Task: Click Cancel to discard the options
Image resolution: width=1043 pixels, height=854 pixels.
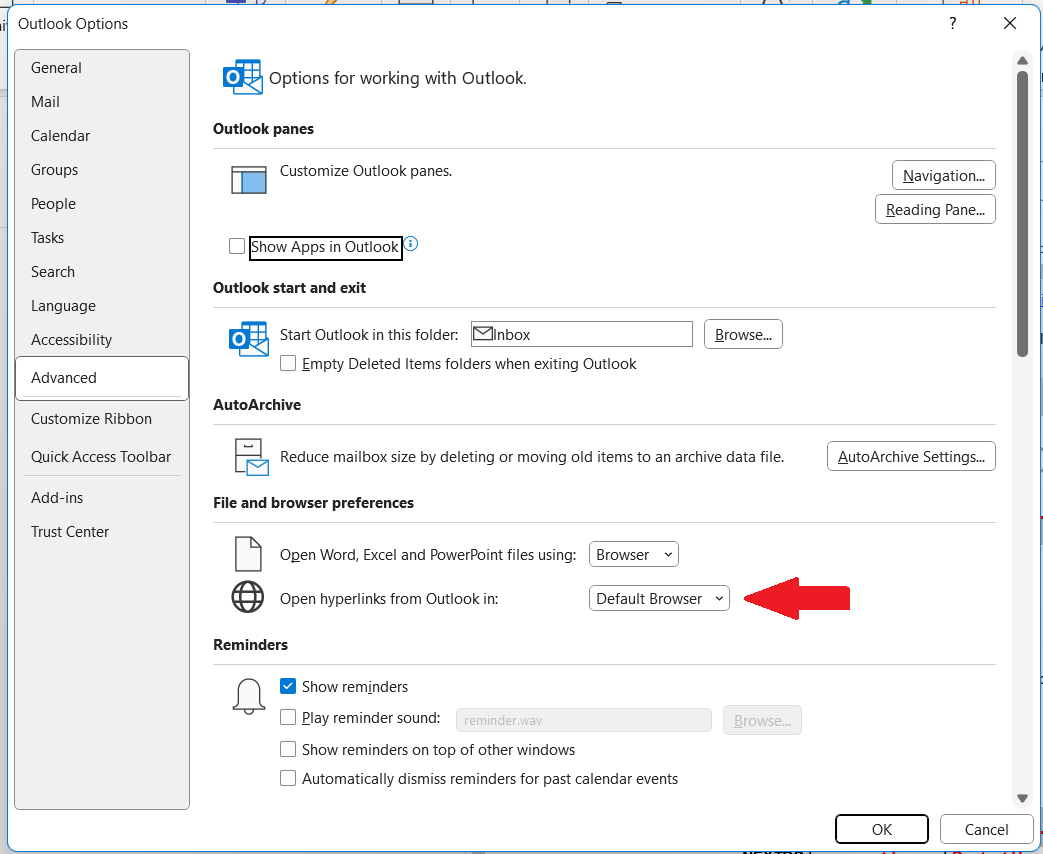Action: 986,829
